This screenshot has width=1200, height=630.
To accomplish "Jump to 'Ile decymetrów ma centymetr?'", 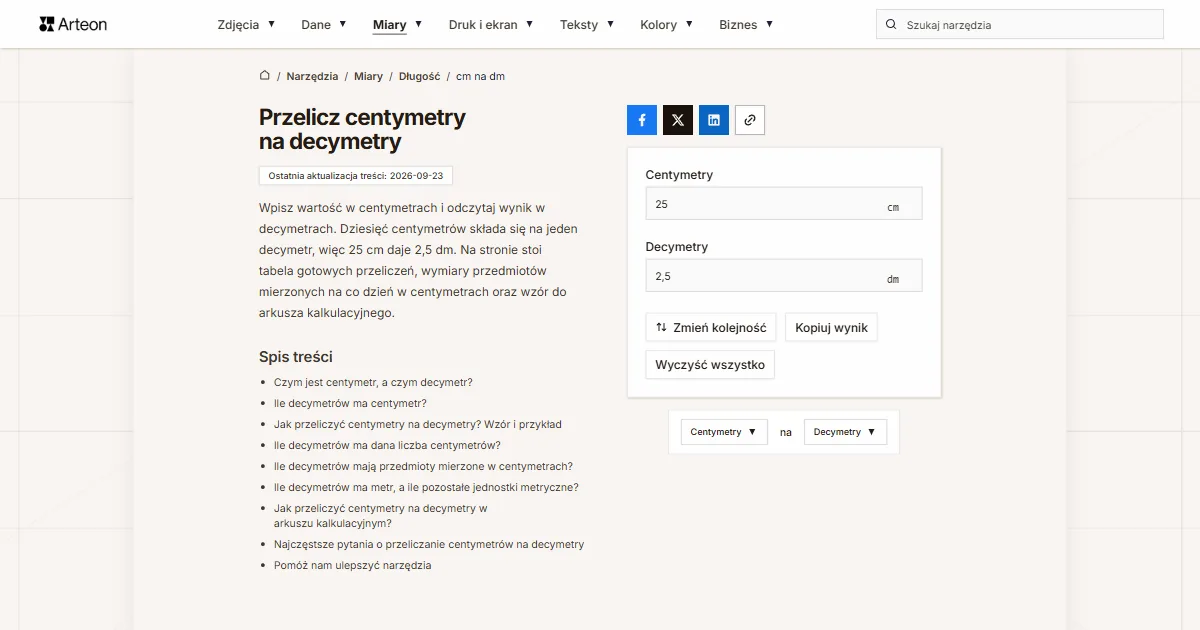I will [350, 403].
